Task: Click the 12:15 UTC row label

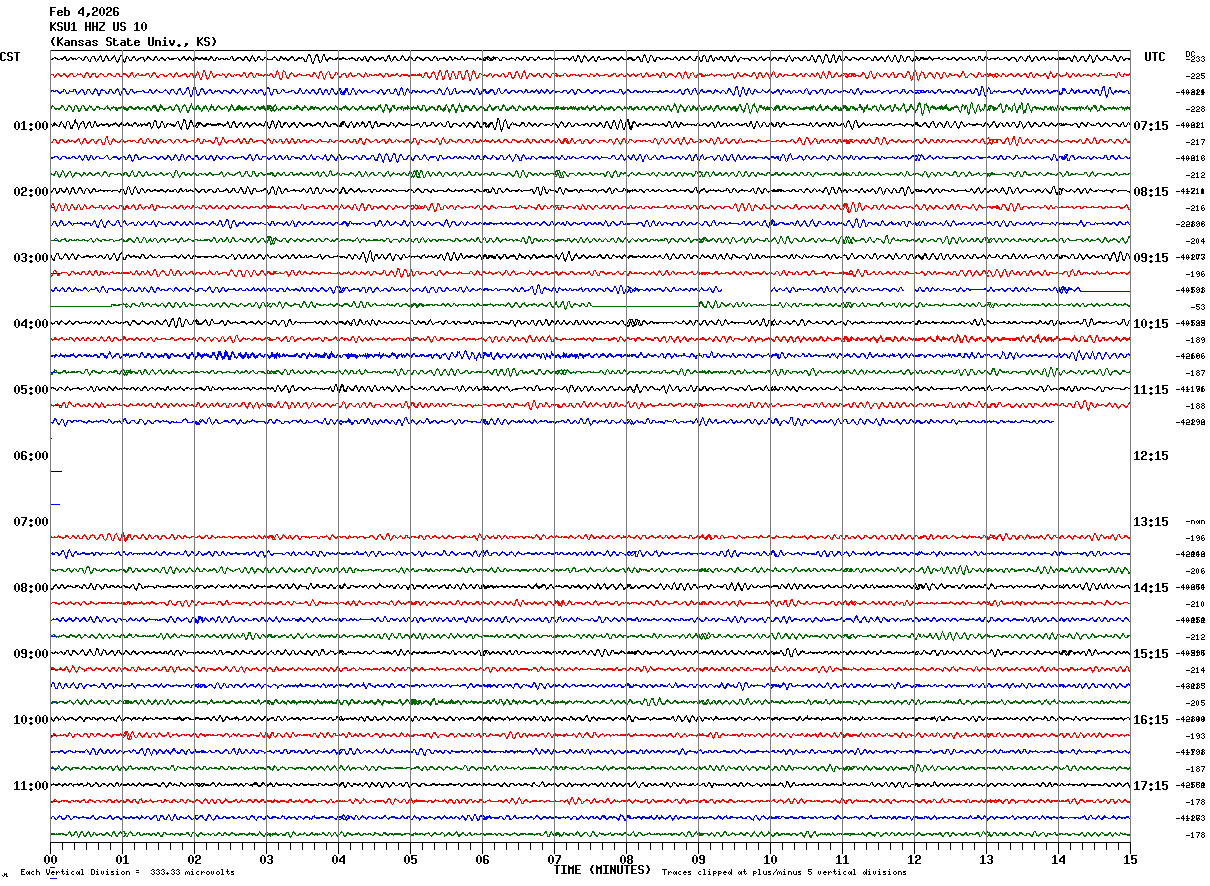Action: [x=1151, y=456]
